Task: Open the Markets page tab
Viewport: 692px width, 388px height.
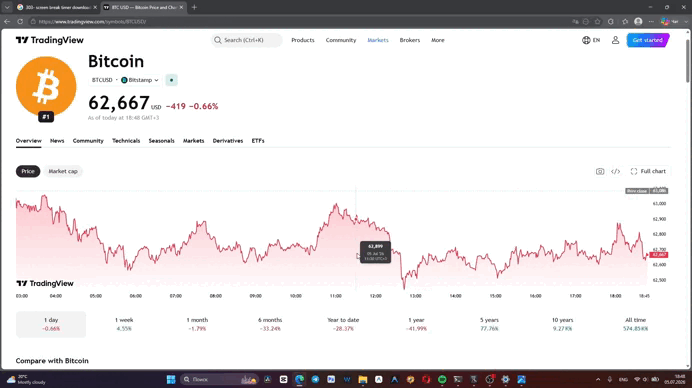Action: pyautogui.click(x=193, y=141)
